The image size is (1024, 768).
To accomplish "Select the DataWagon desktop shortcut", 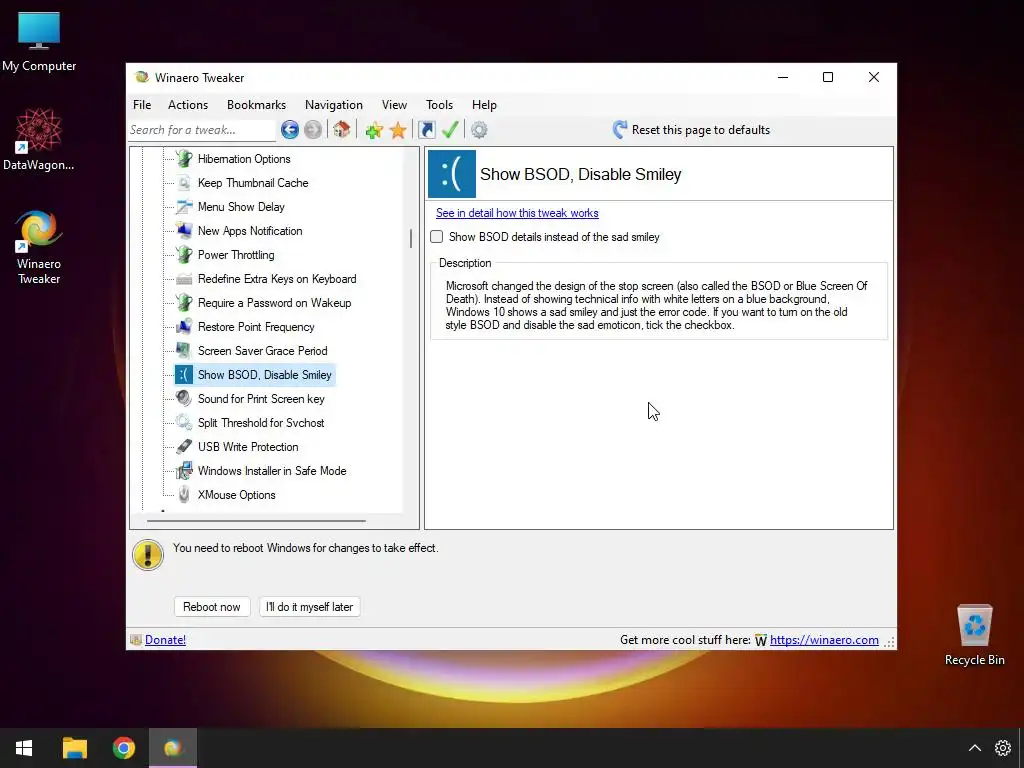I will [39, 139].
